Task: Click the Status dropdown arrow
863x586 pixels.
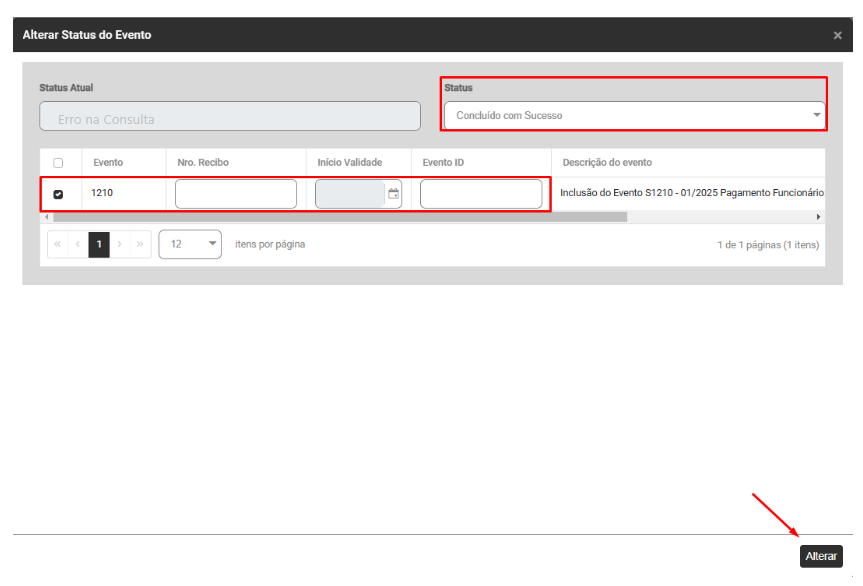Action: tap(817, 116)
